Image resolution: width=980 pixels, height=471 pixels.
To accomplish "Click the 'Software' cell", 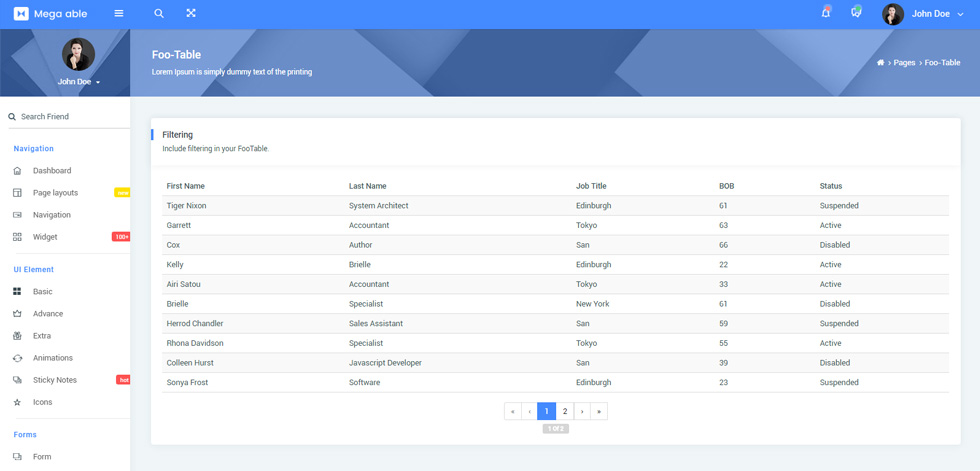I will [x=364, y=382].
